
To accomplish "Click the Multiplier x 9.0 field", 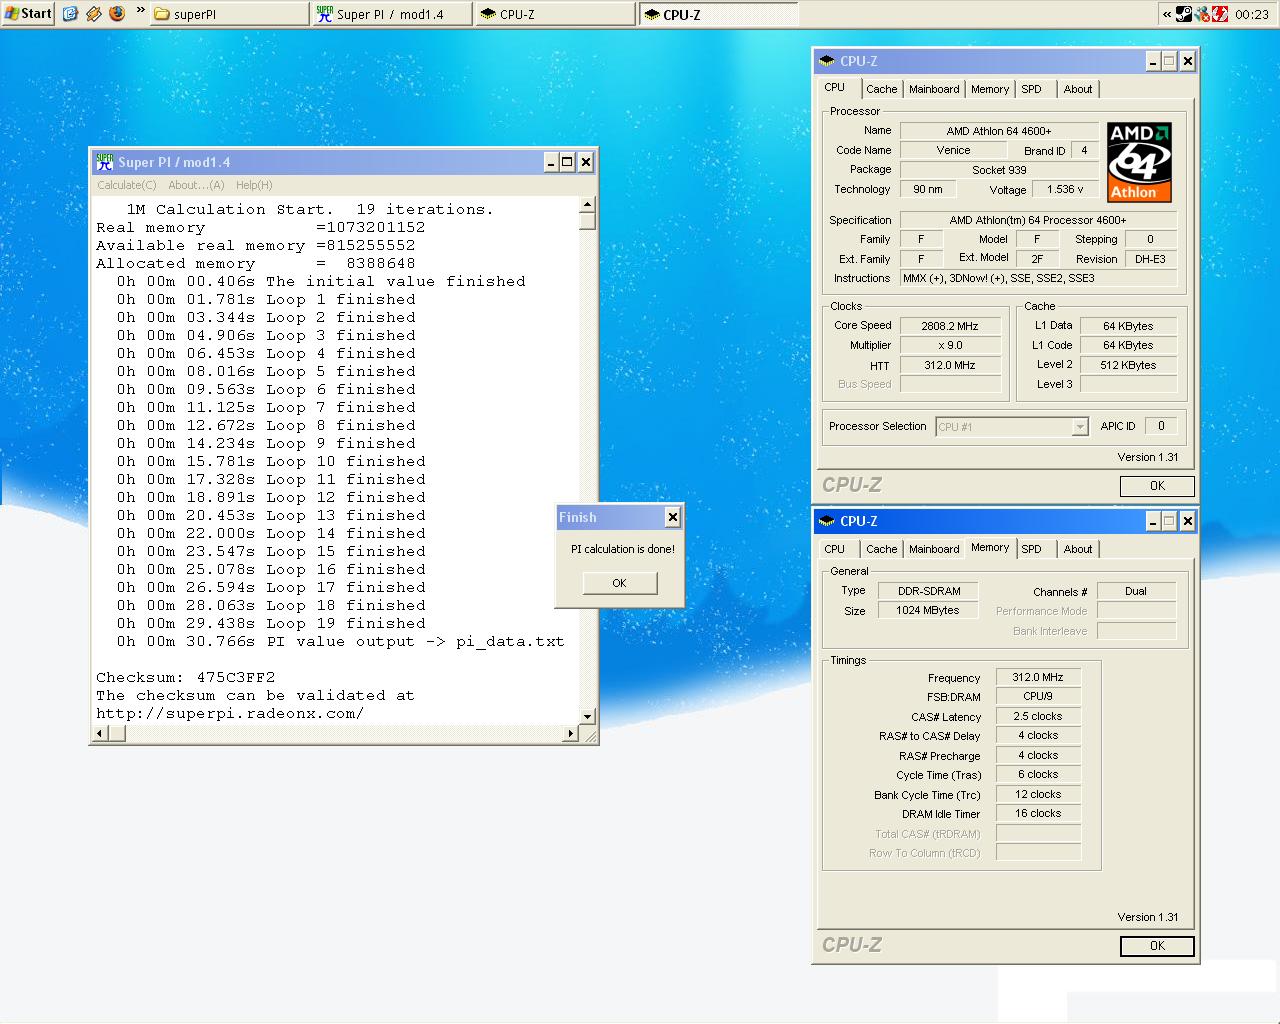I will click(x=950, y=345).
